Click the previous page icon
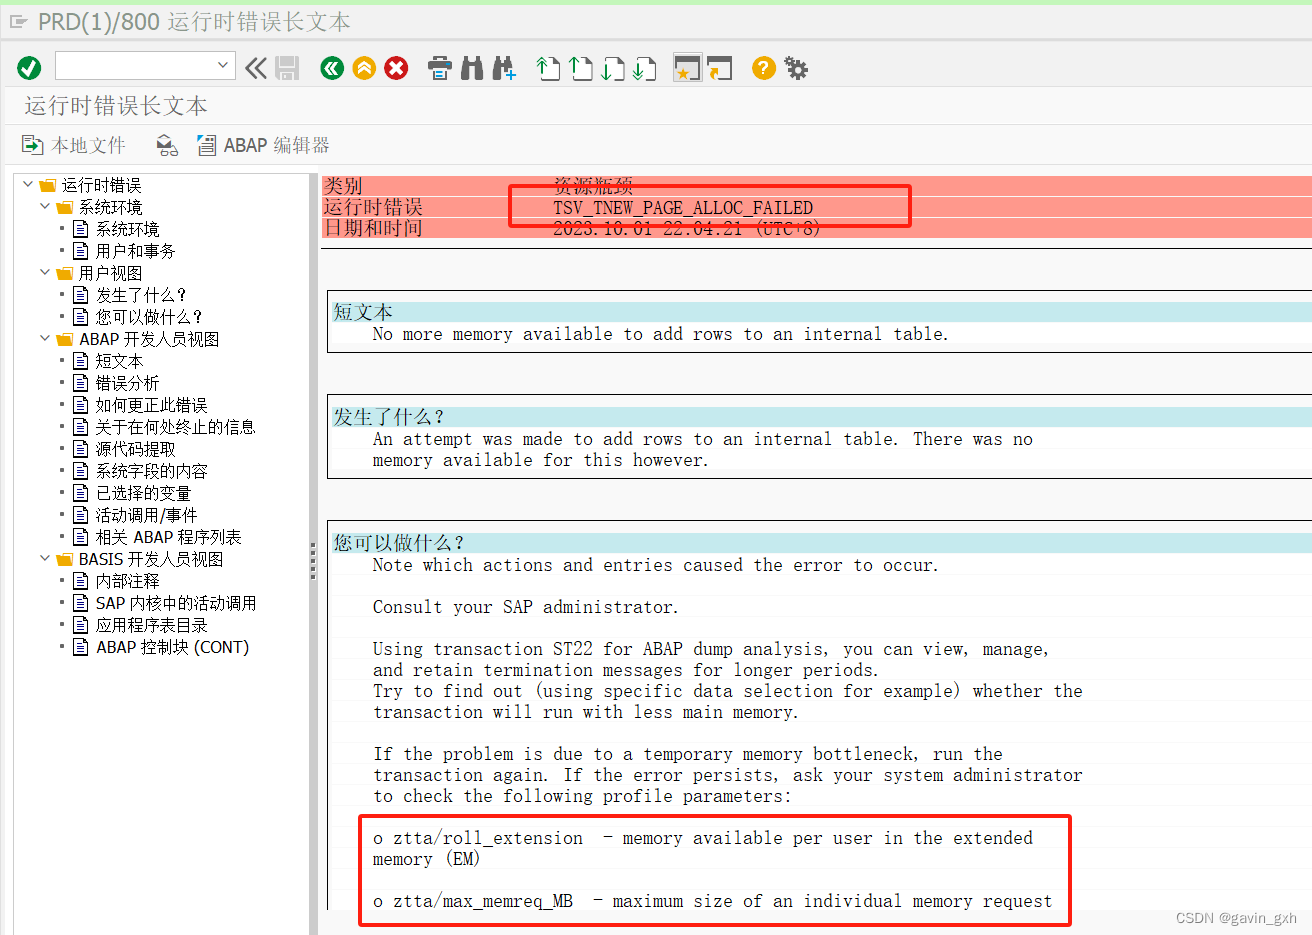Screen dimensions: 1312x935 [x=579, y=68]
